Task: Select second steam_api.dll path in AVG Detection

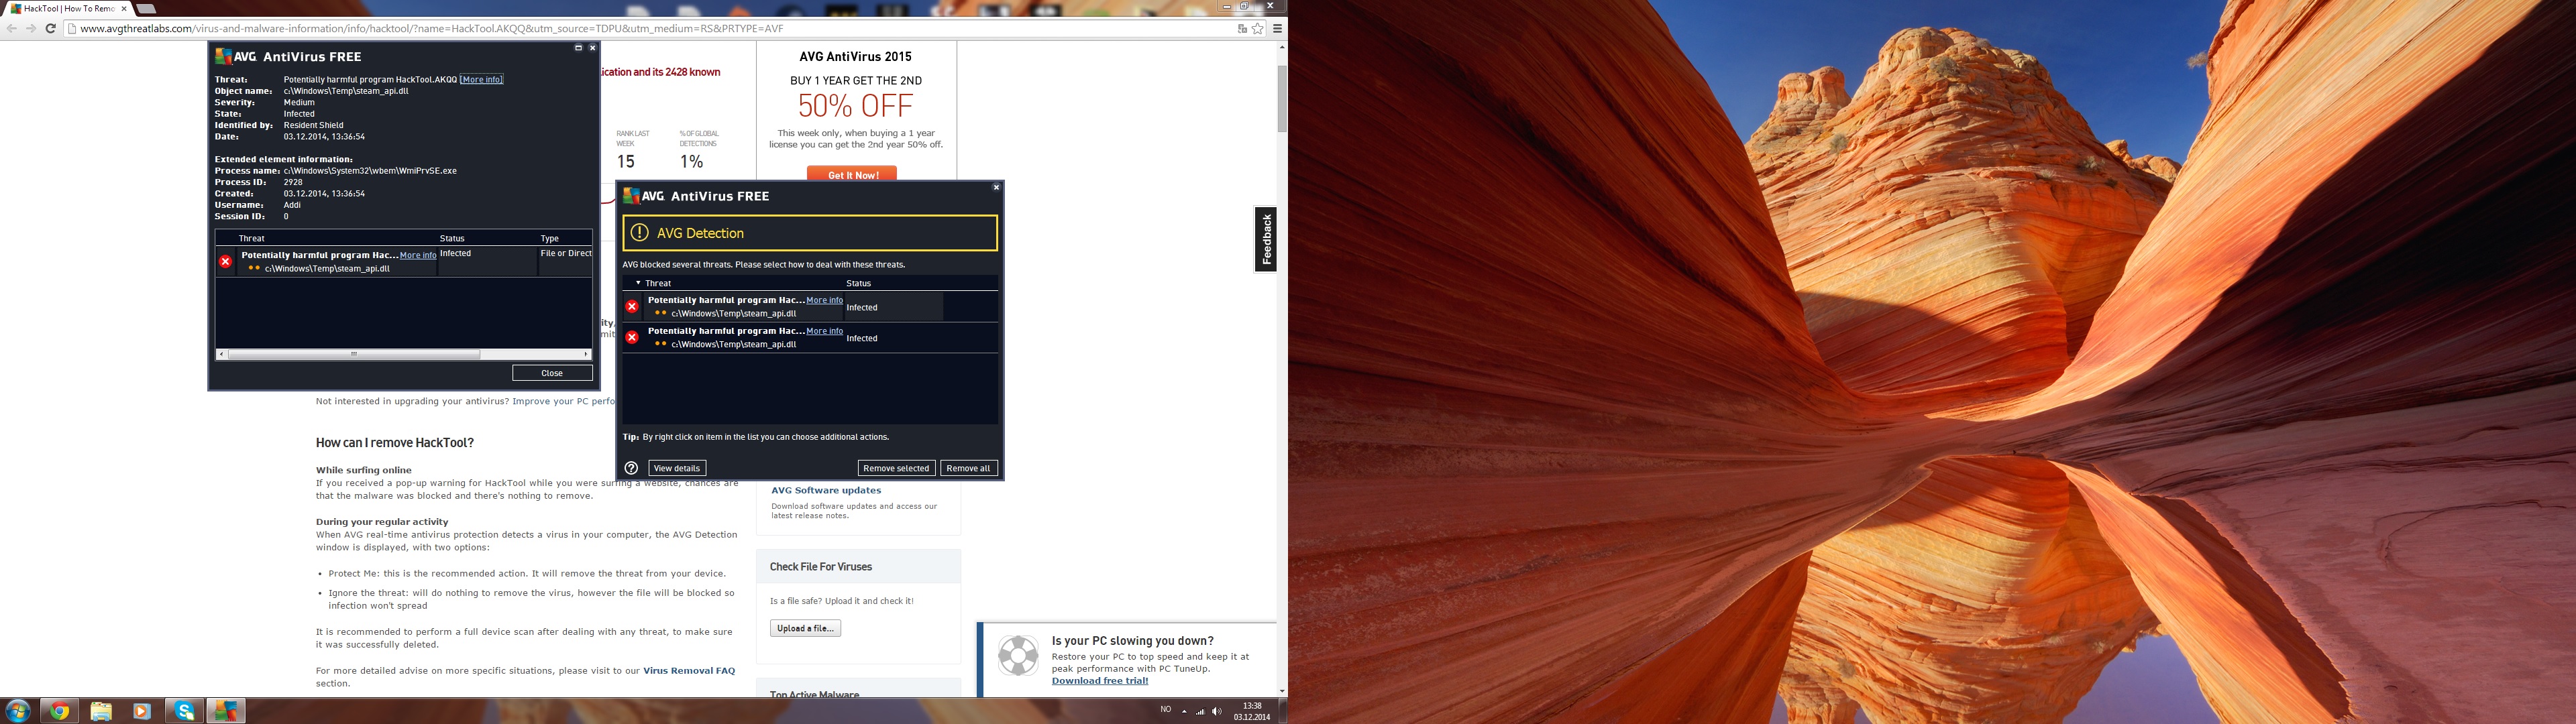Action: click(x=733, y=344)
